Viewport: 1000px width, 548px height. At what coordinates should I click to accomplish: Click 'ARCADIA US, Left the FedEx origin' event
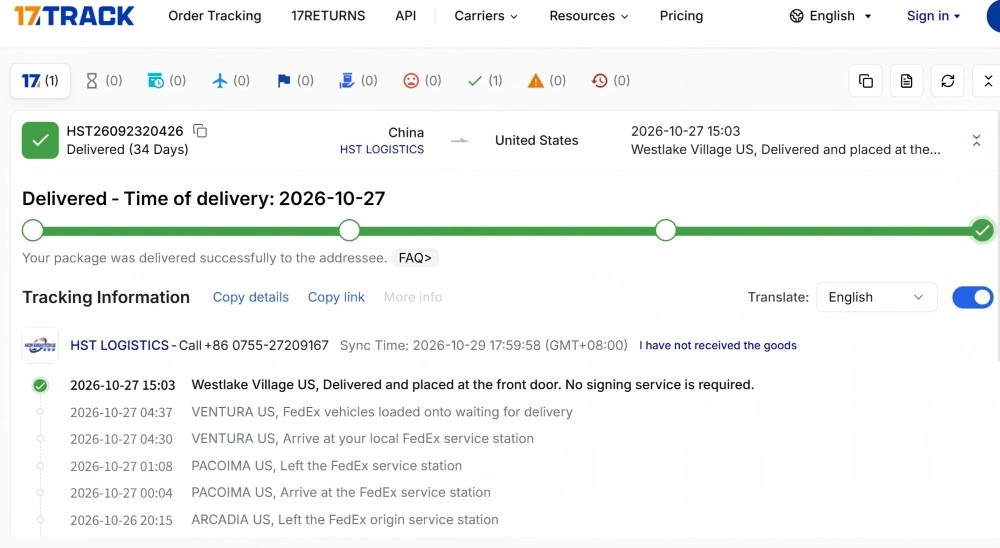(x=345, y=519)
